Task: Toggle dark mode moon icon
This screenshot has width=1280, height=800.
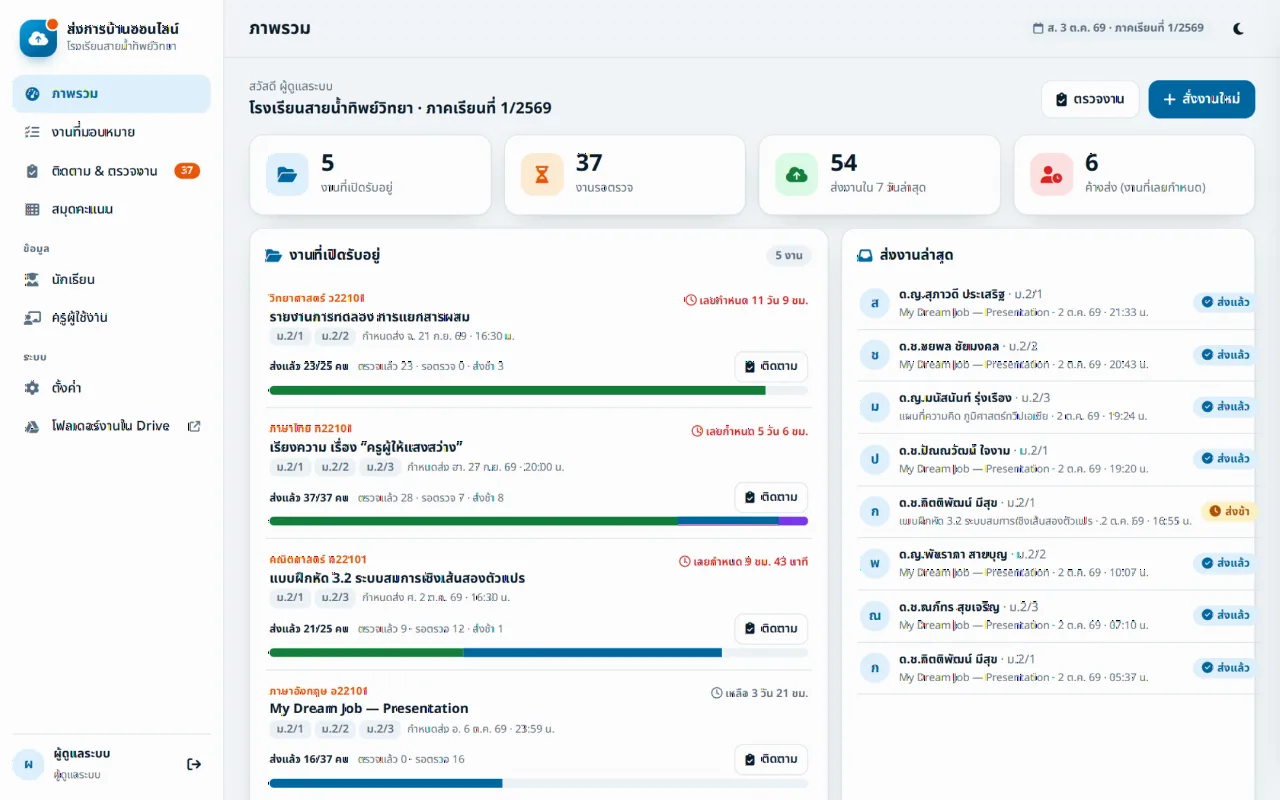Action: pos(1239,28)
